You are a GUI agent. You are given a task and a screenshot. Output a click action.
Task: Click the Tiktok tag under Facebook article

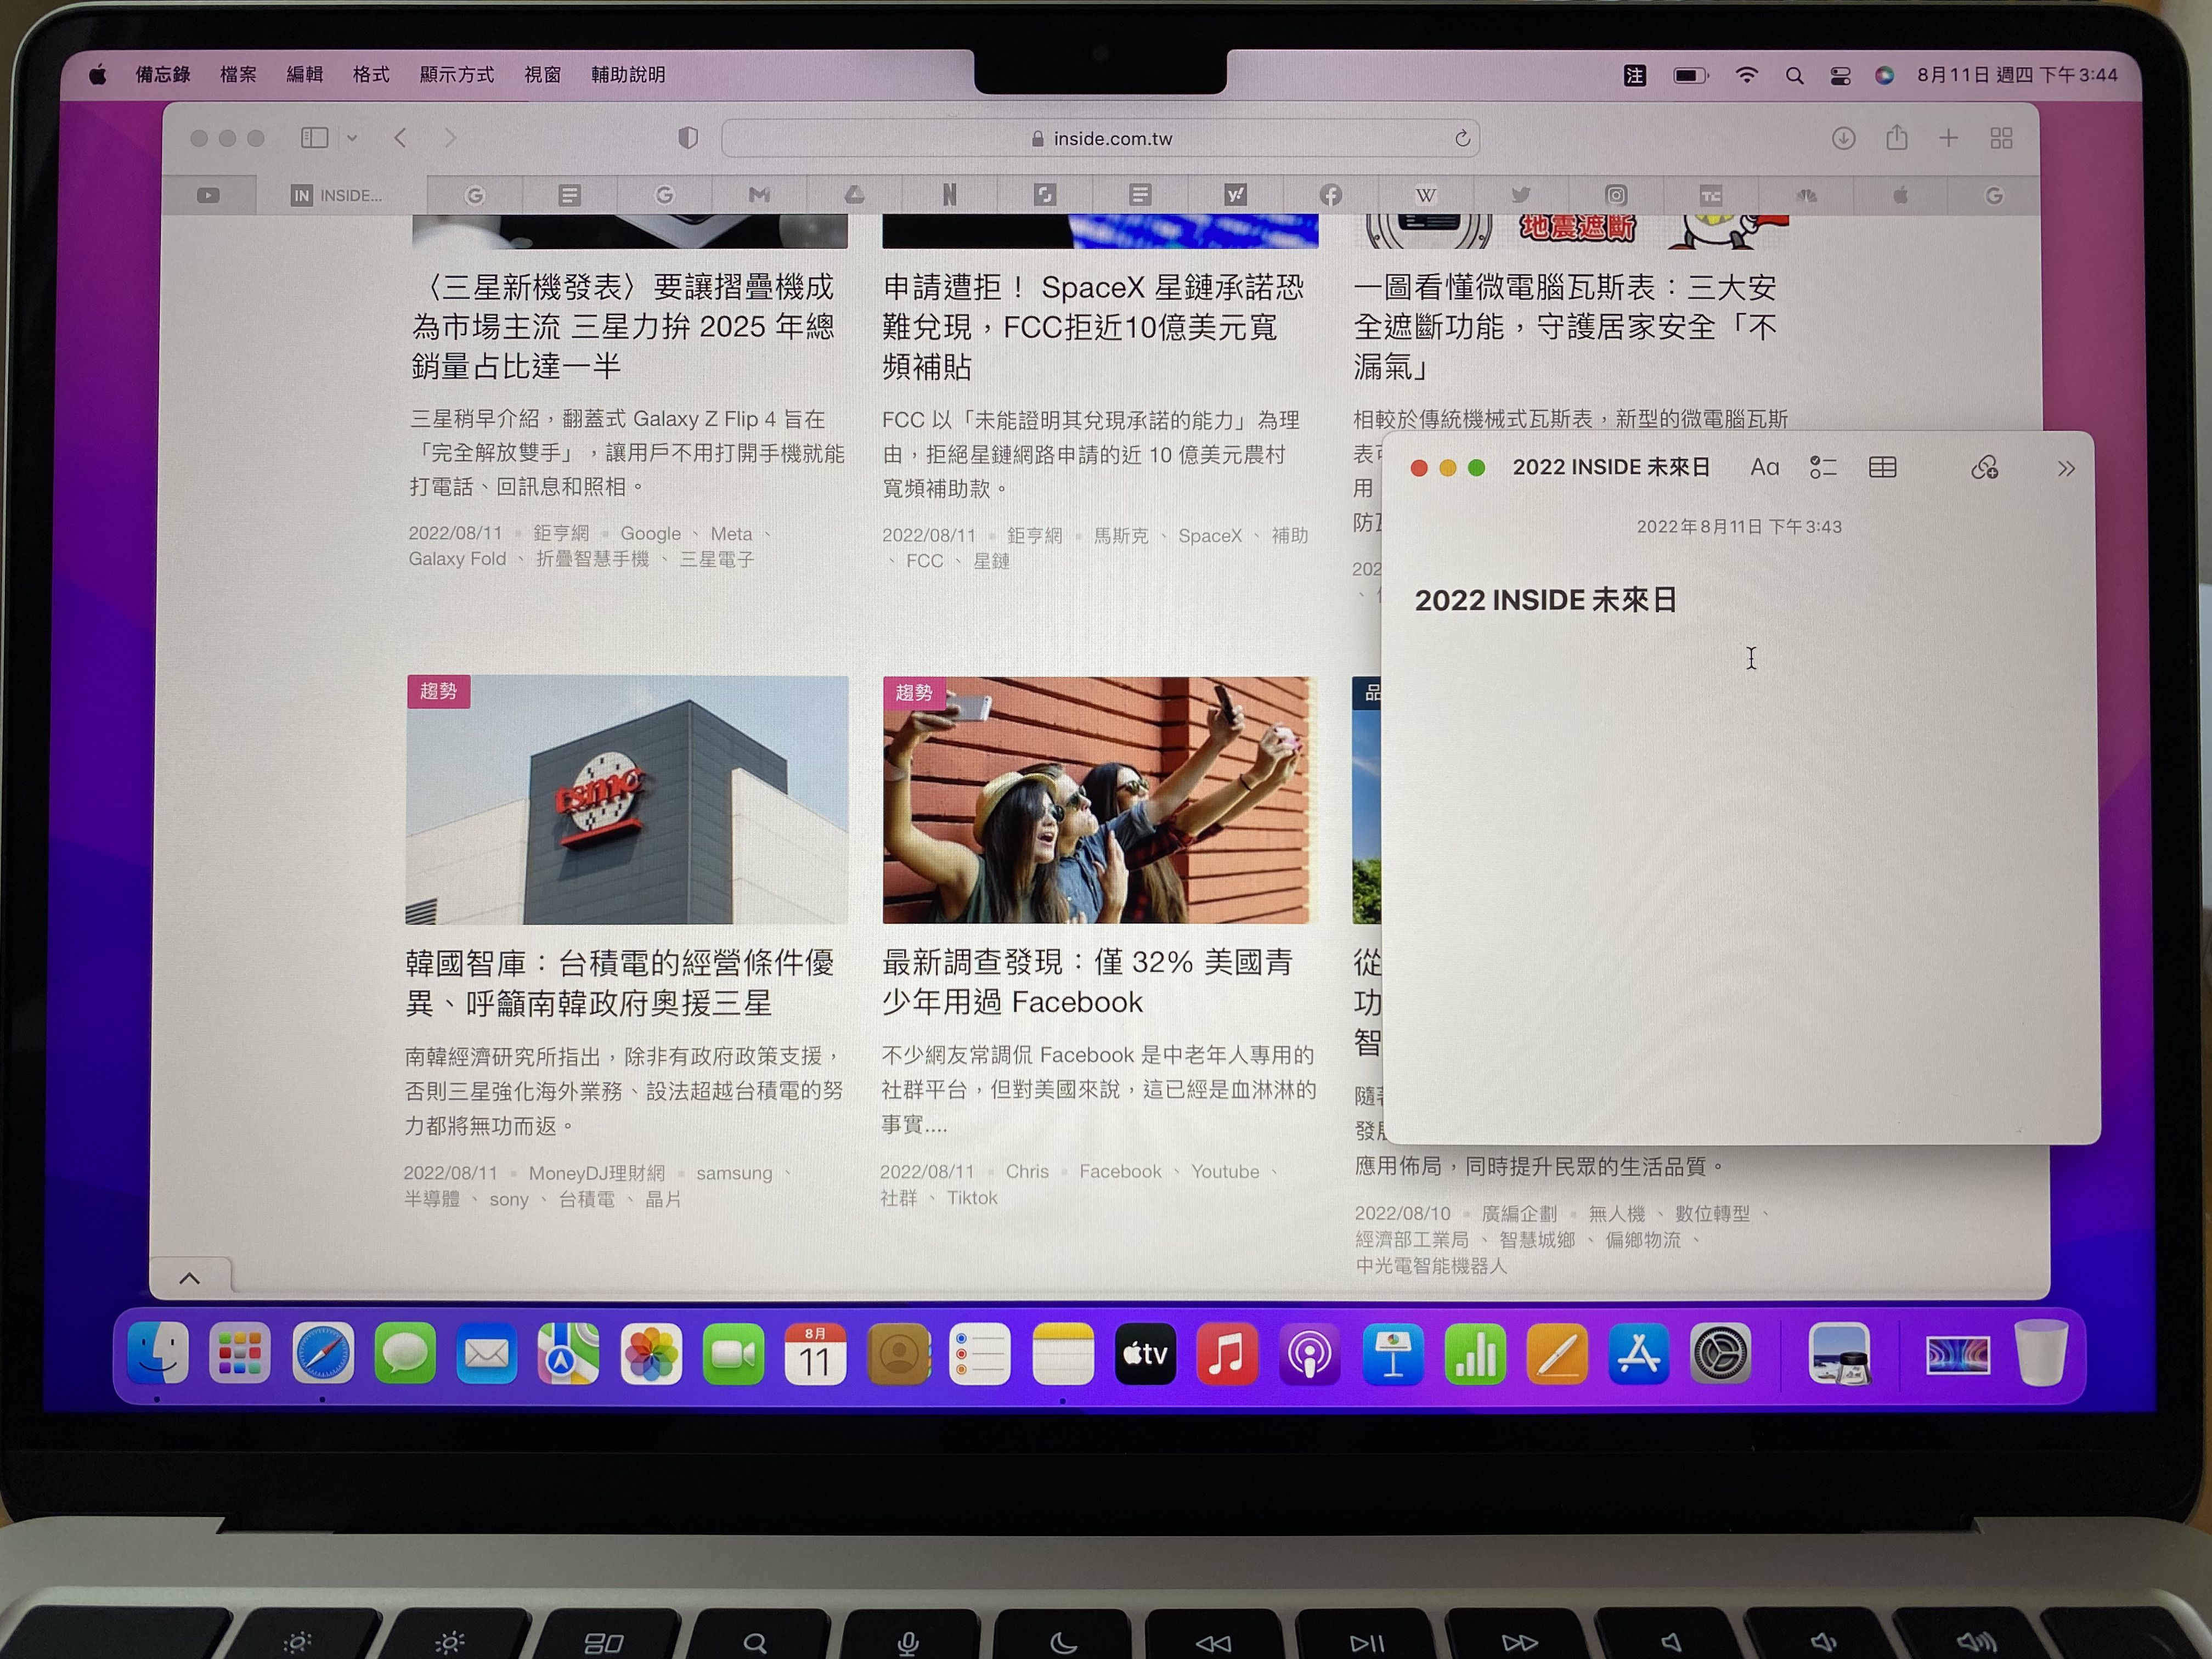click(x=972, y=1198)
